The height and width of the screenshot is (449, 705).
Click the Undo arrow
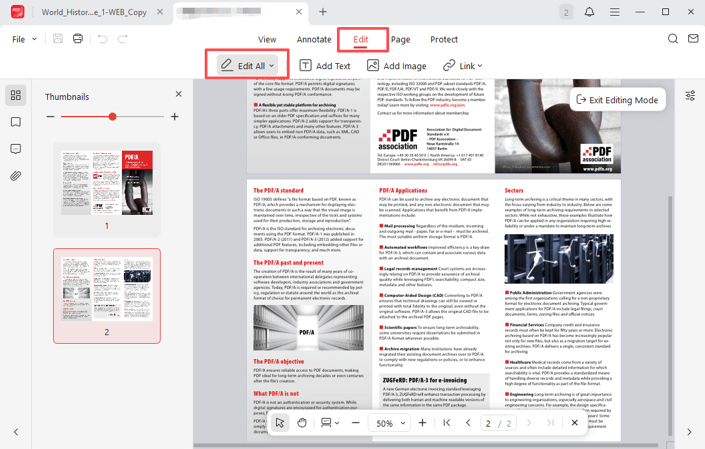pos(103,39)
